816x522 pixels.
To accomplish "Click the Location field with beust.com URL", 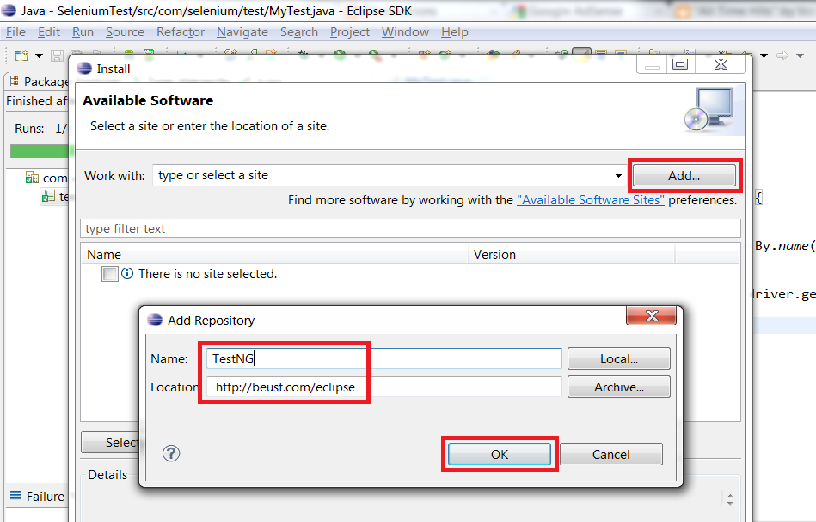I will click(384, 387).
